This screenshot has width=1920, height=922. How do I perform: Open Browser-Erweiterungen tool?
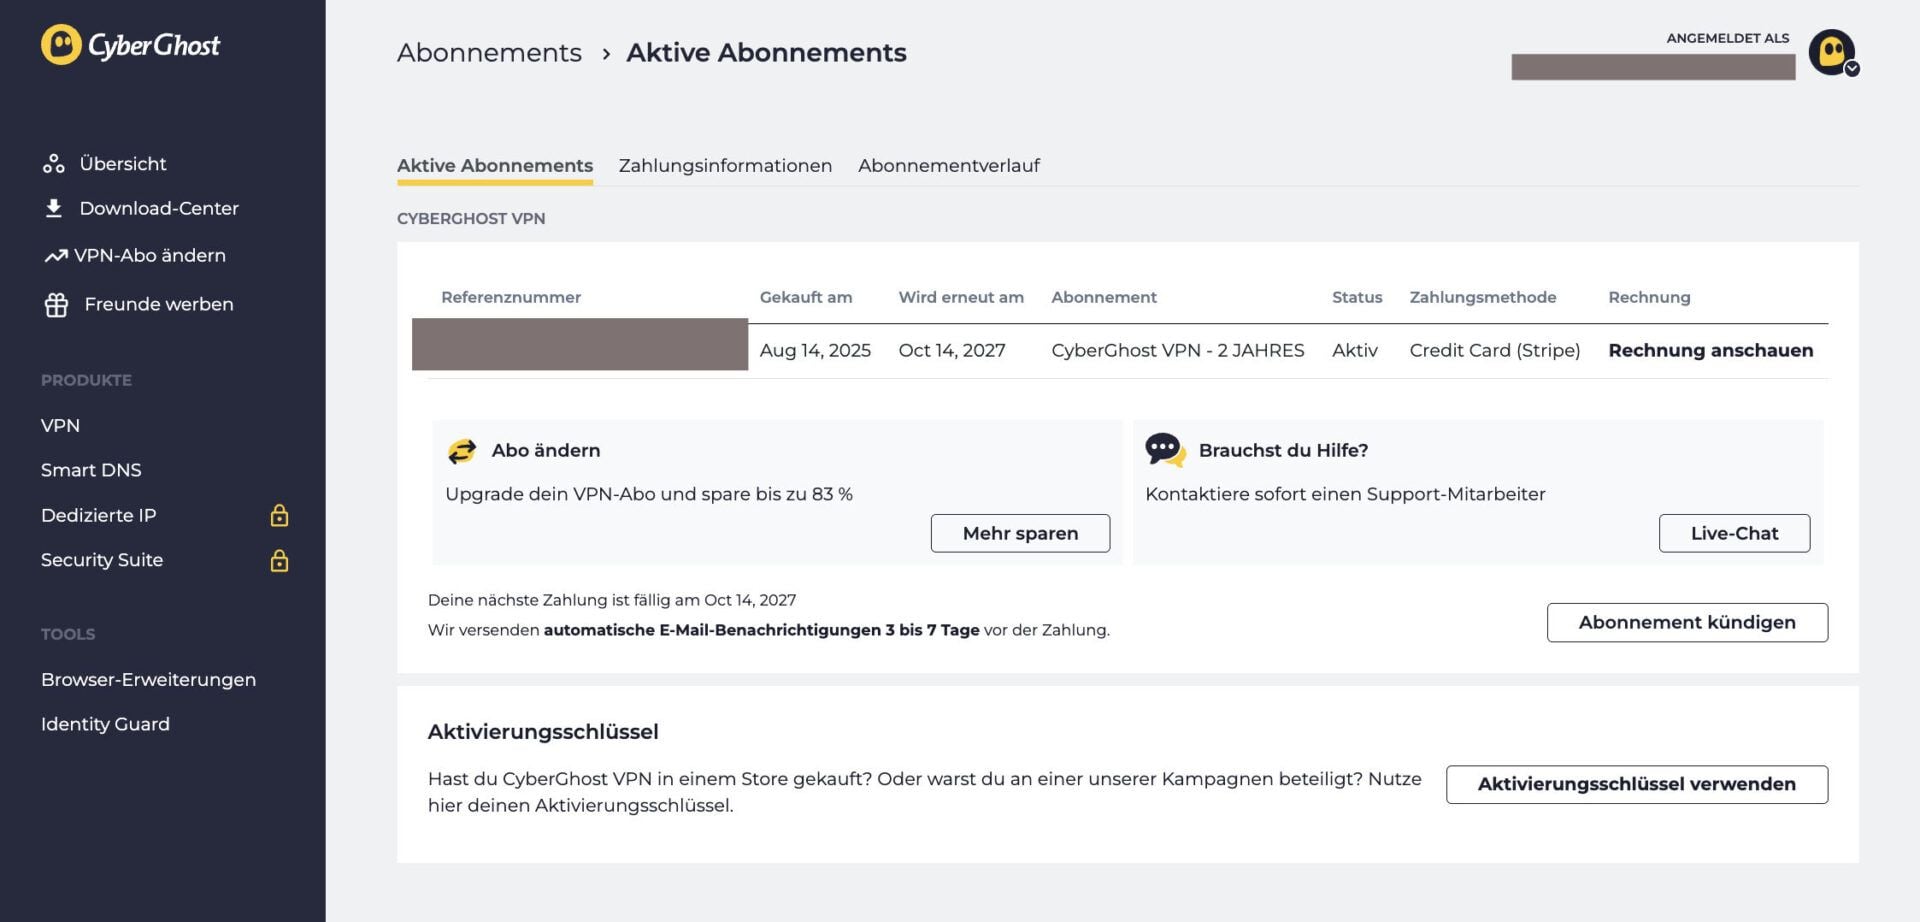[148, 679]
